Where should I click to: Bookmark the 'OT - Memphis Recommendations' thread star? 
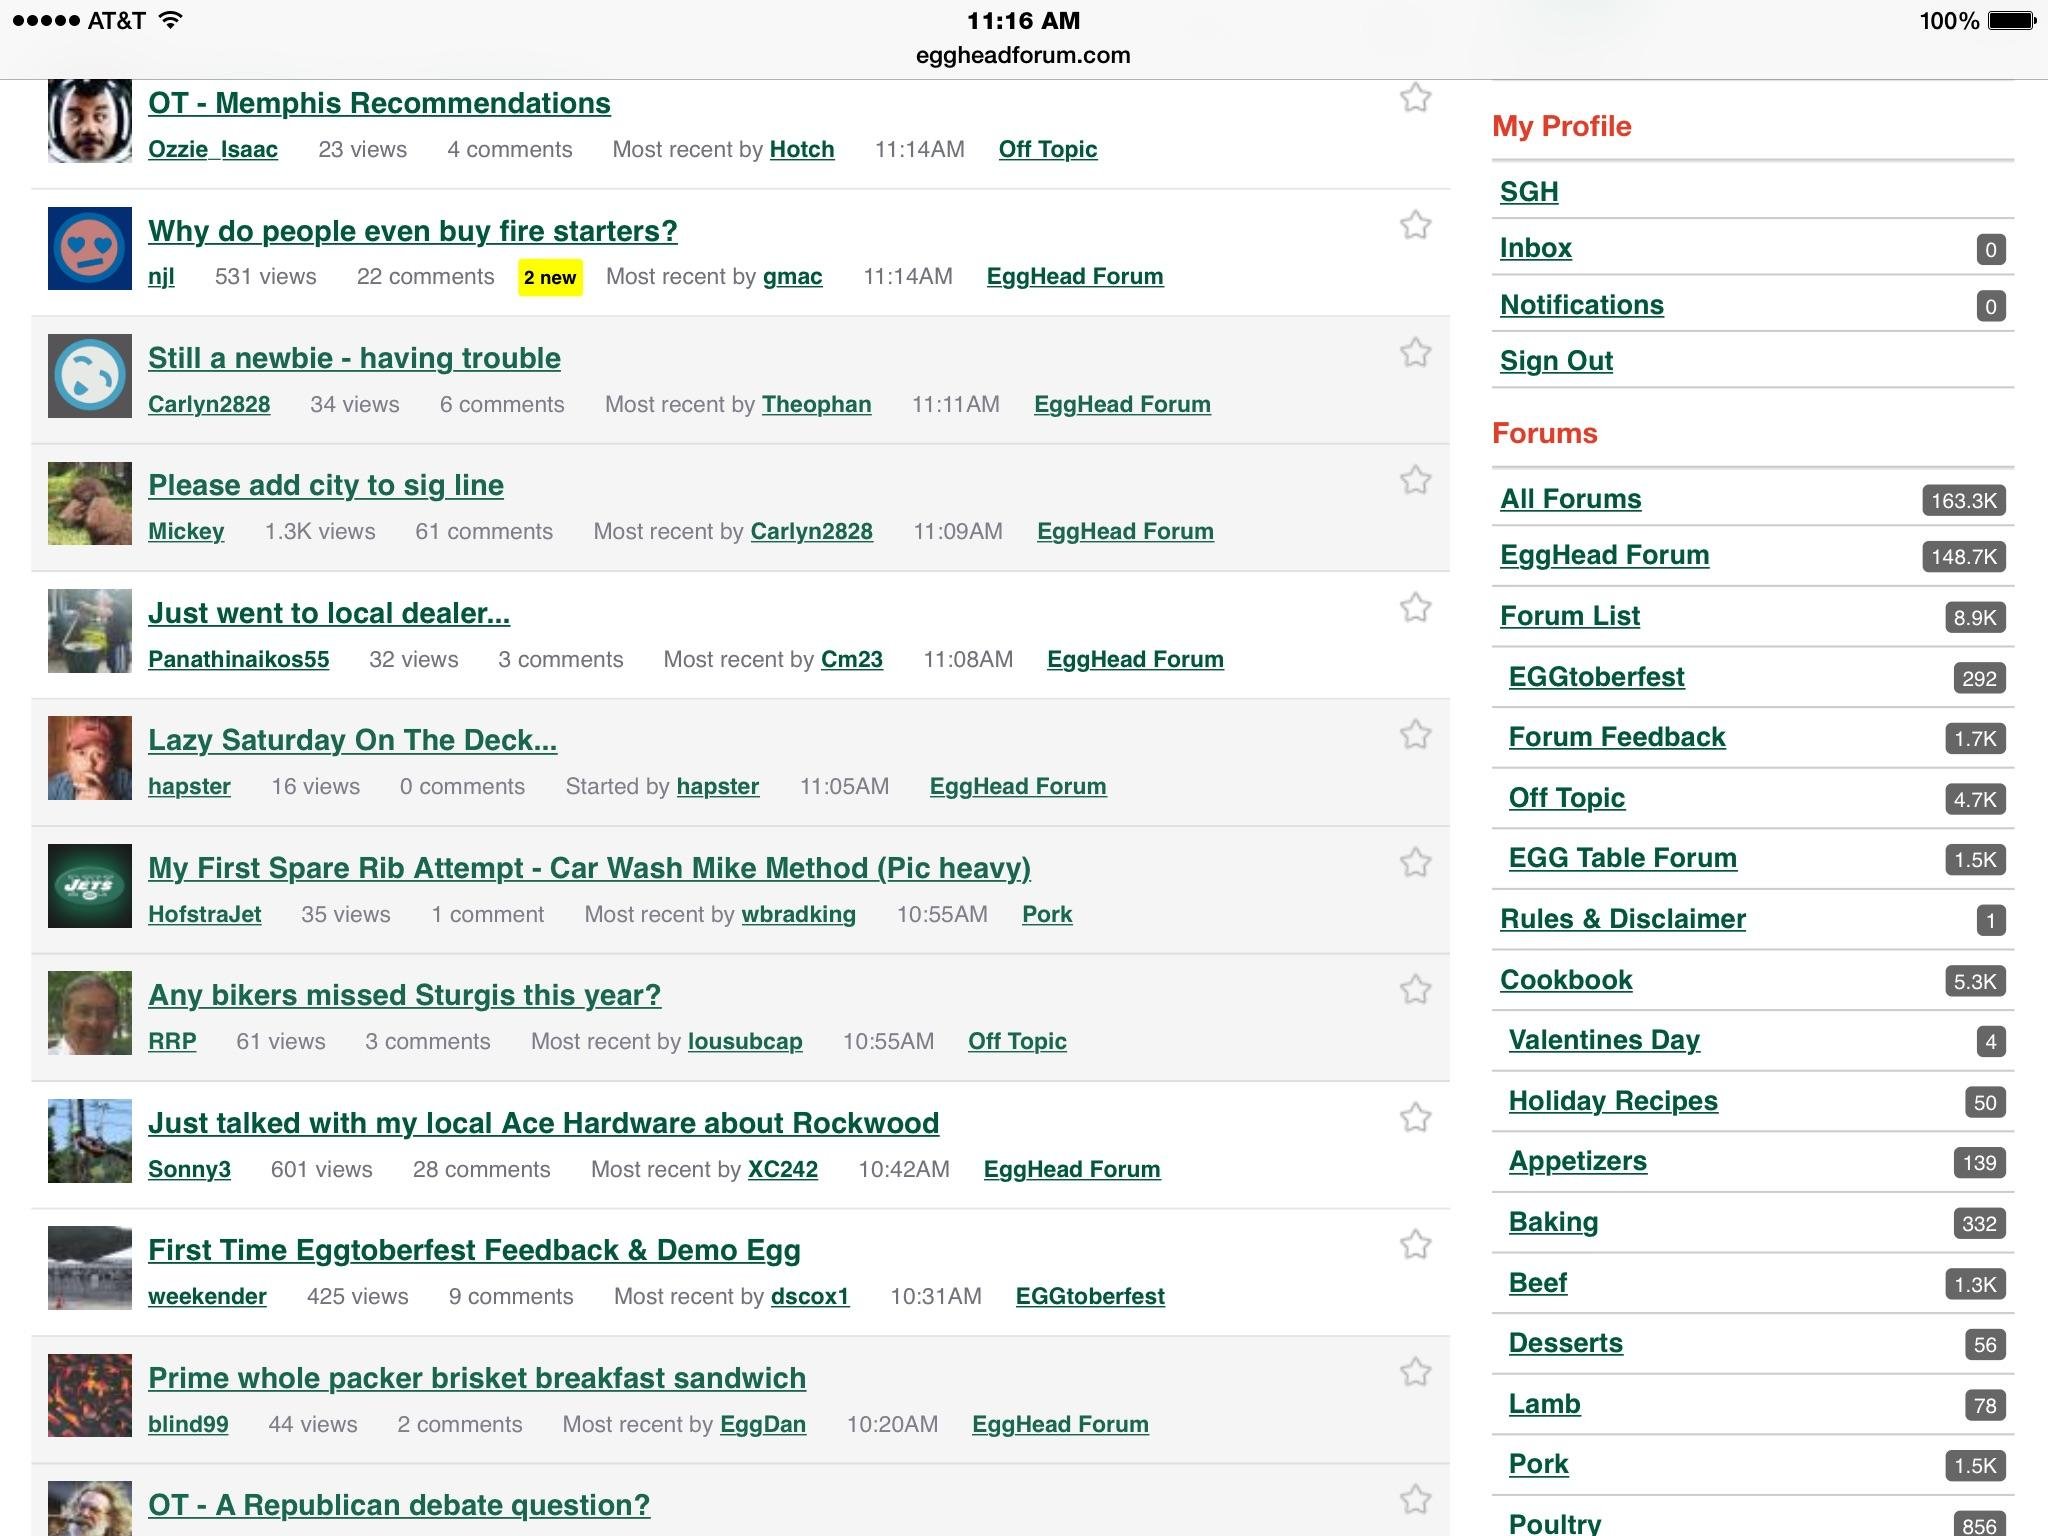[1415, 98]
